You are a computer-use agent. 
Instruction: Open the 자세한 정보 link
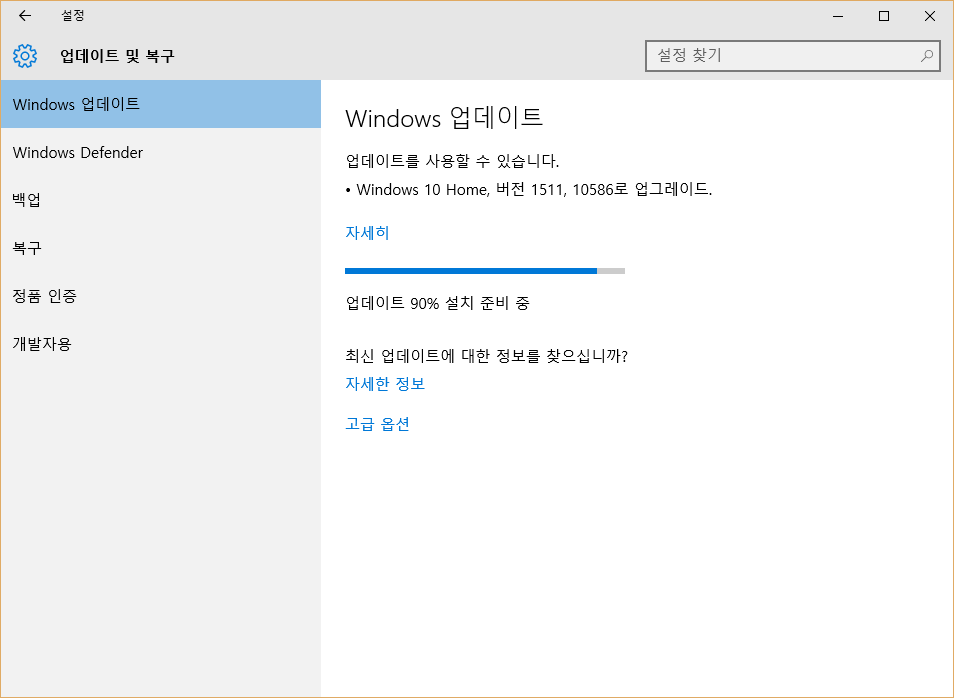(x=385, y=383)
